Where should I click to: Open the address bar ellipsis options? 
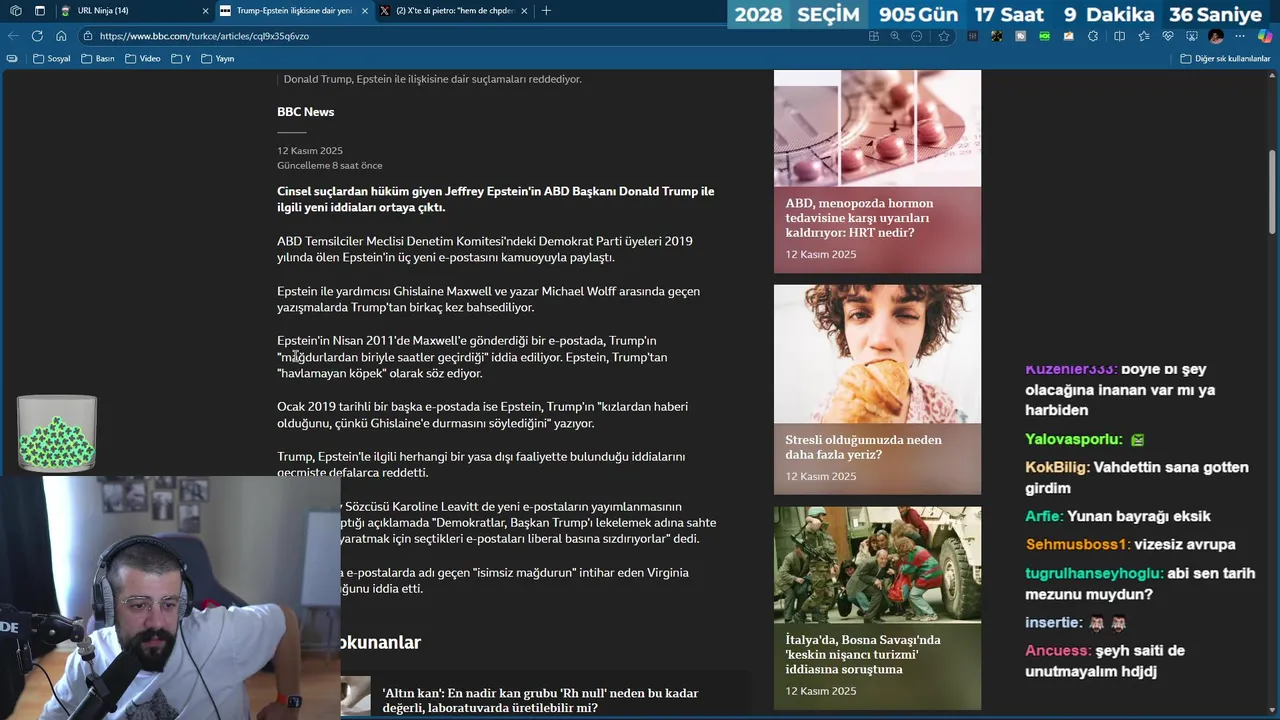click(917, 36)
